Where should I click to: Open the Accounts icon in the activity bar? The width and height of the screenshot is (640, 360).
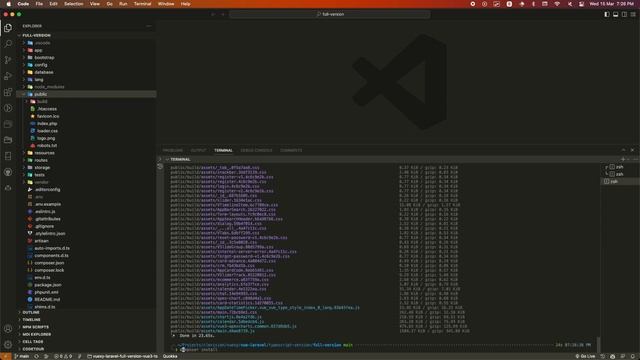(x=8, y=329)
